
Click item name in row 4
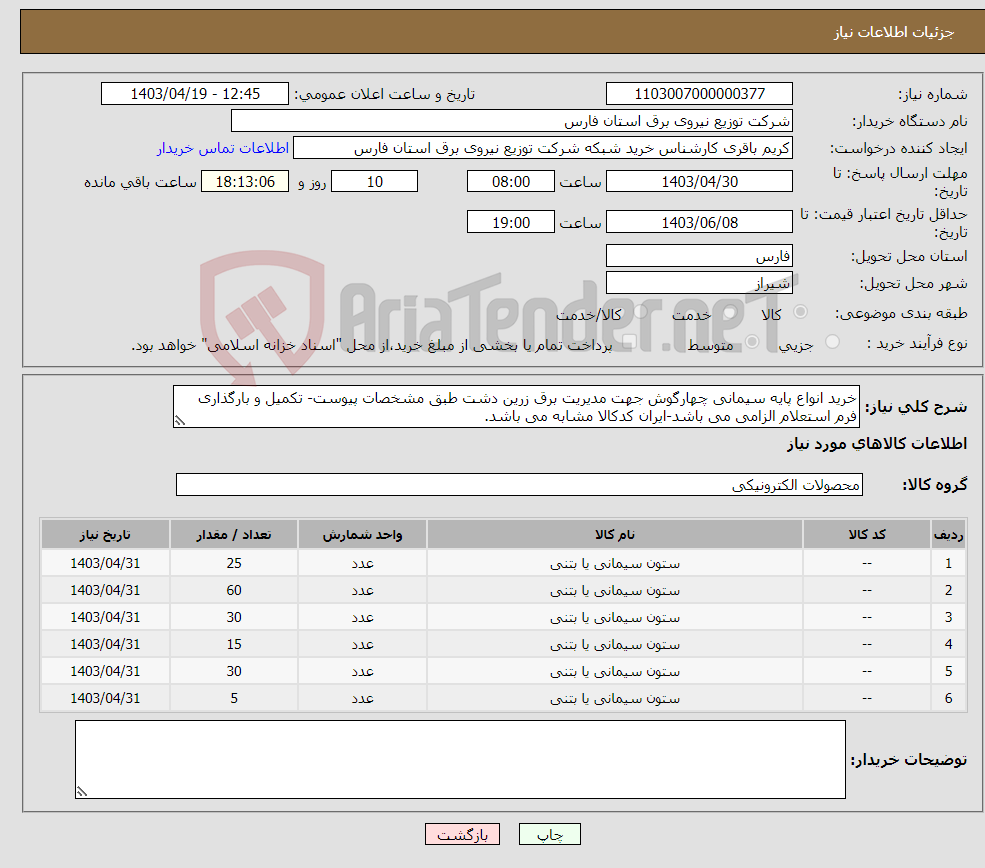[x=615, y=645]
